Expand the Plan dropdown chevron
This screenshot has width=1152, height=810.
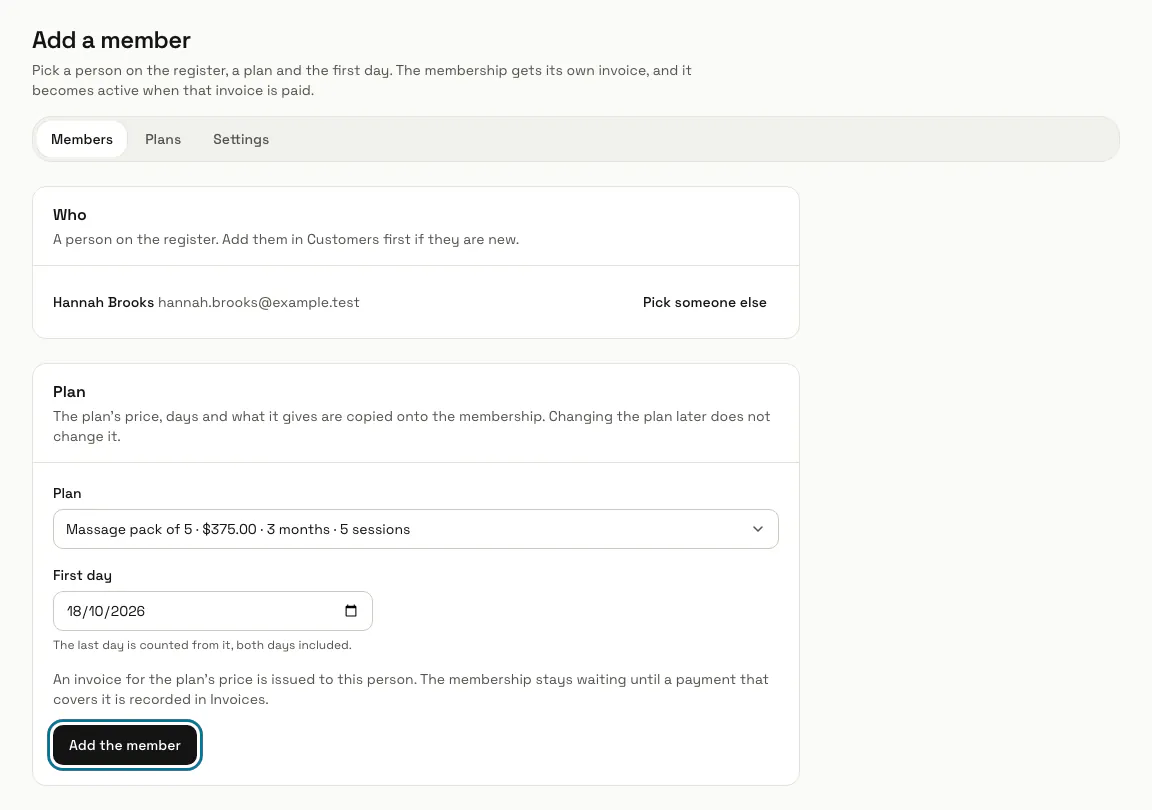757,529
